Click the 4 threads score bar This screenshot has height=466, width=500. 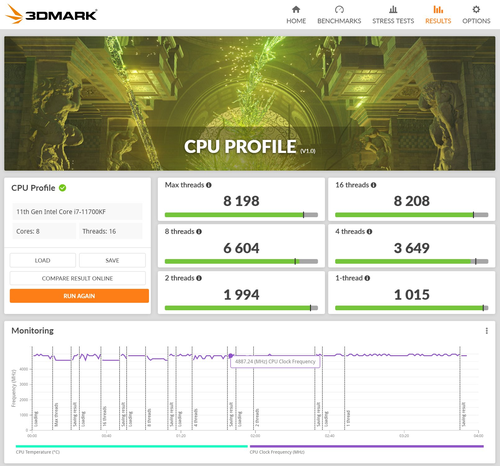[x=412, y=262]
